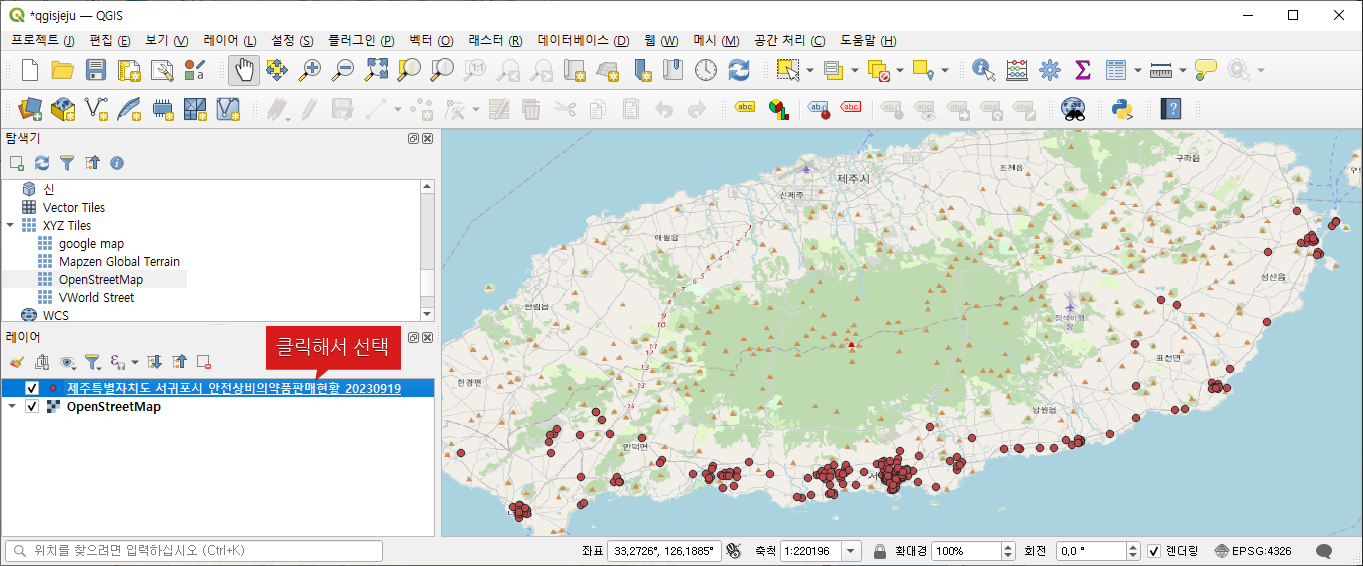
Task: Toggle visibility of the 제주특별자치도 서귀포시 layer
Action: (x=32, y=388)
